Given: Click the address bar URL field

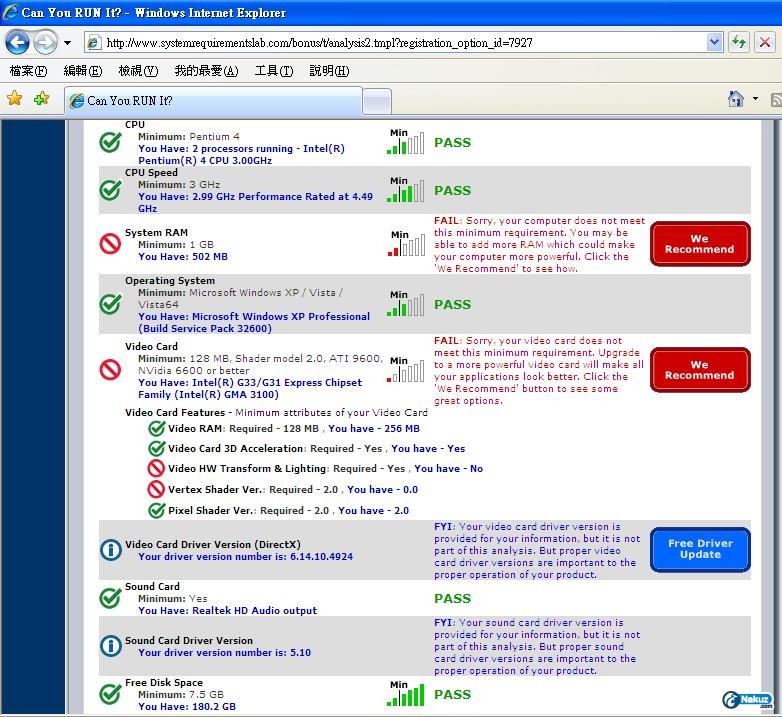Looking at the screenshot, I should pyautogui.click(x=400, y=43).
